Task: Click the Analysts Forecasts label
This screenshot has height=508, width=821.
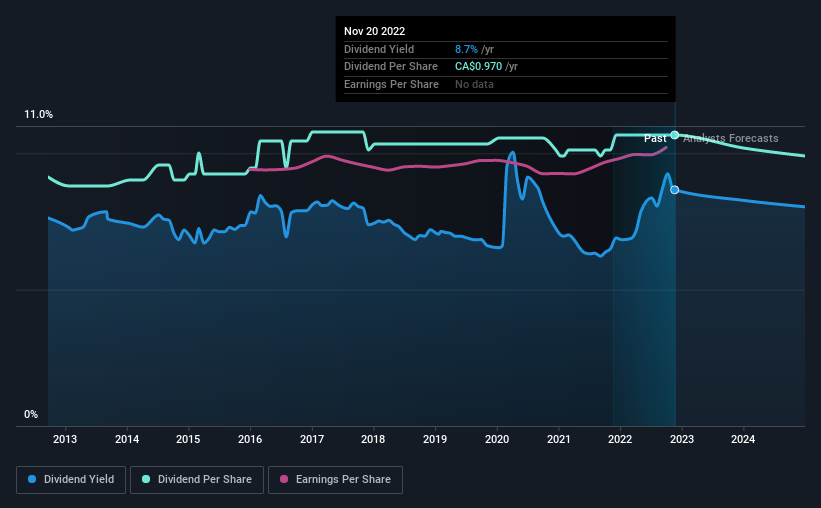Action: pyautogui.click(x=730, y=138)
